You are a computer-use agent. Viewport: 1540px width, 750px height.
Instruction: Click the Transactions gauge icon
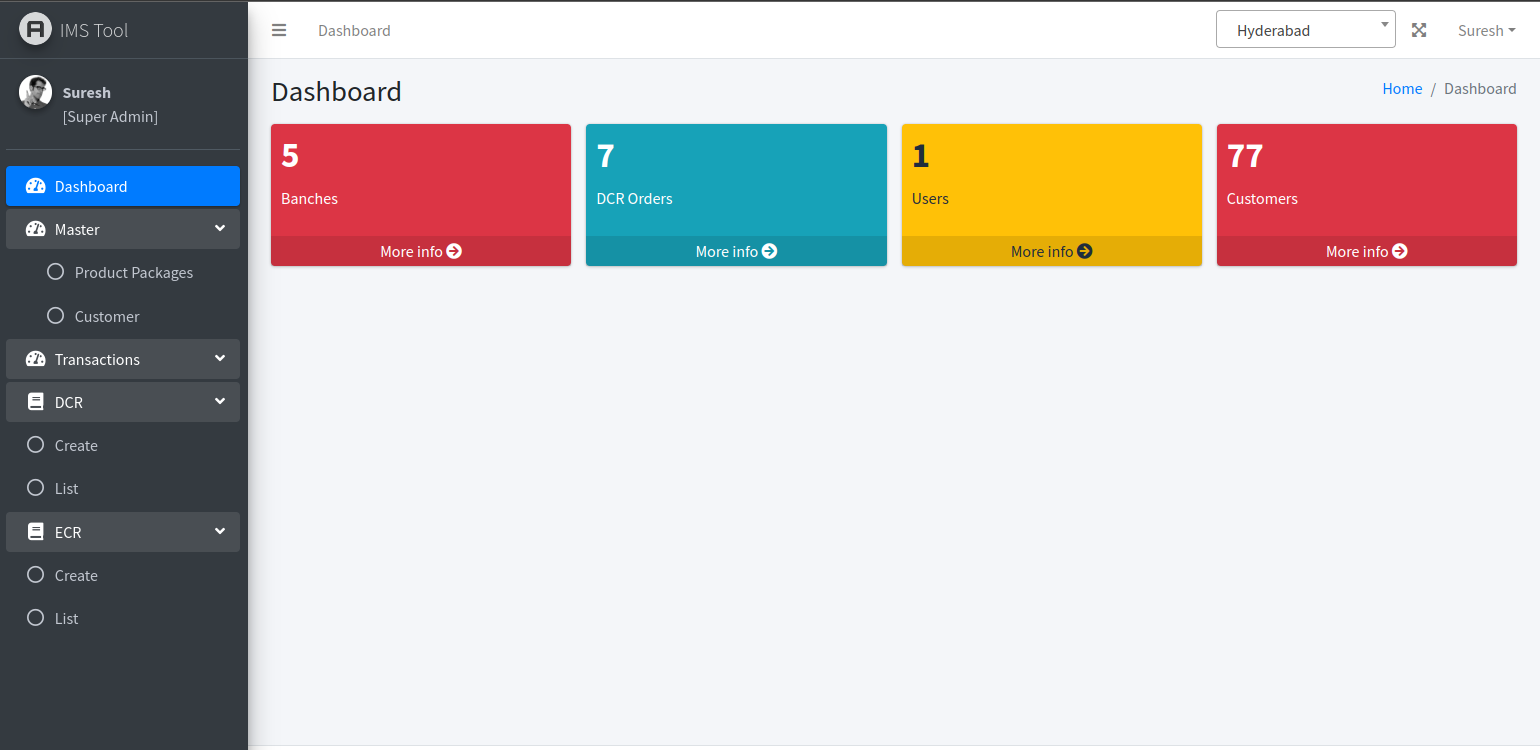35,359
